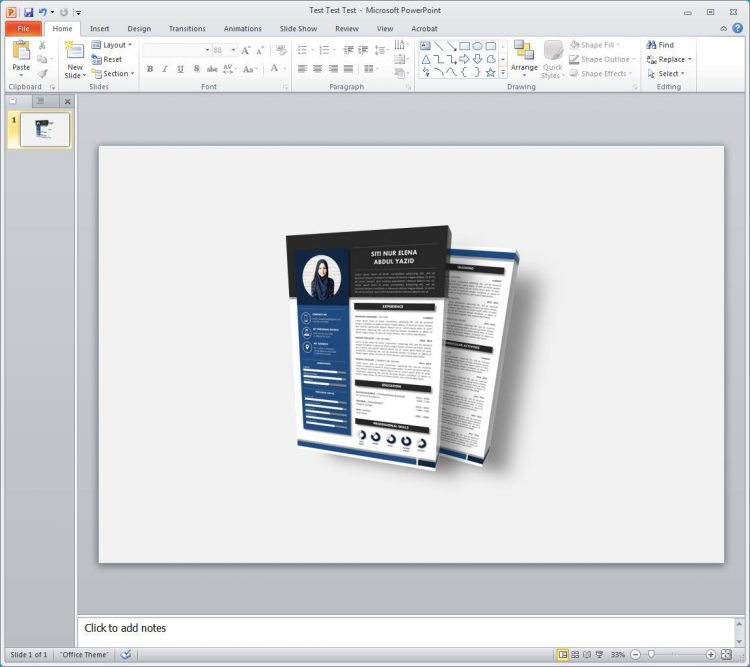Viewport: 750px width, 667px height.
Task: Select the oval shape in gallery
Action: click(477, 46)
